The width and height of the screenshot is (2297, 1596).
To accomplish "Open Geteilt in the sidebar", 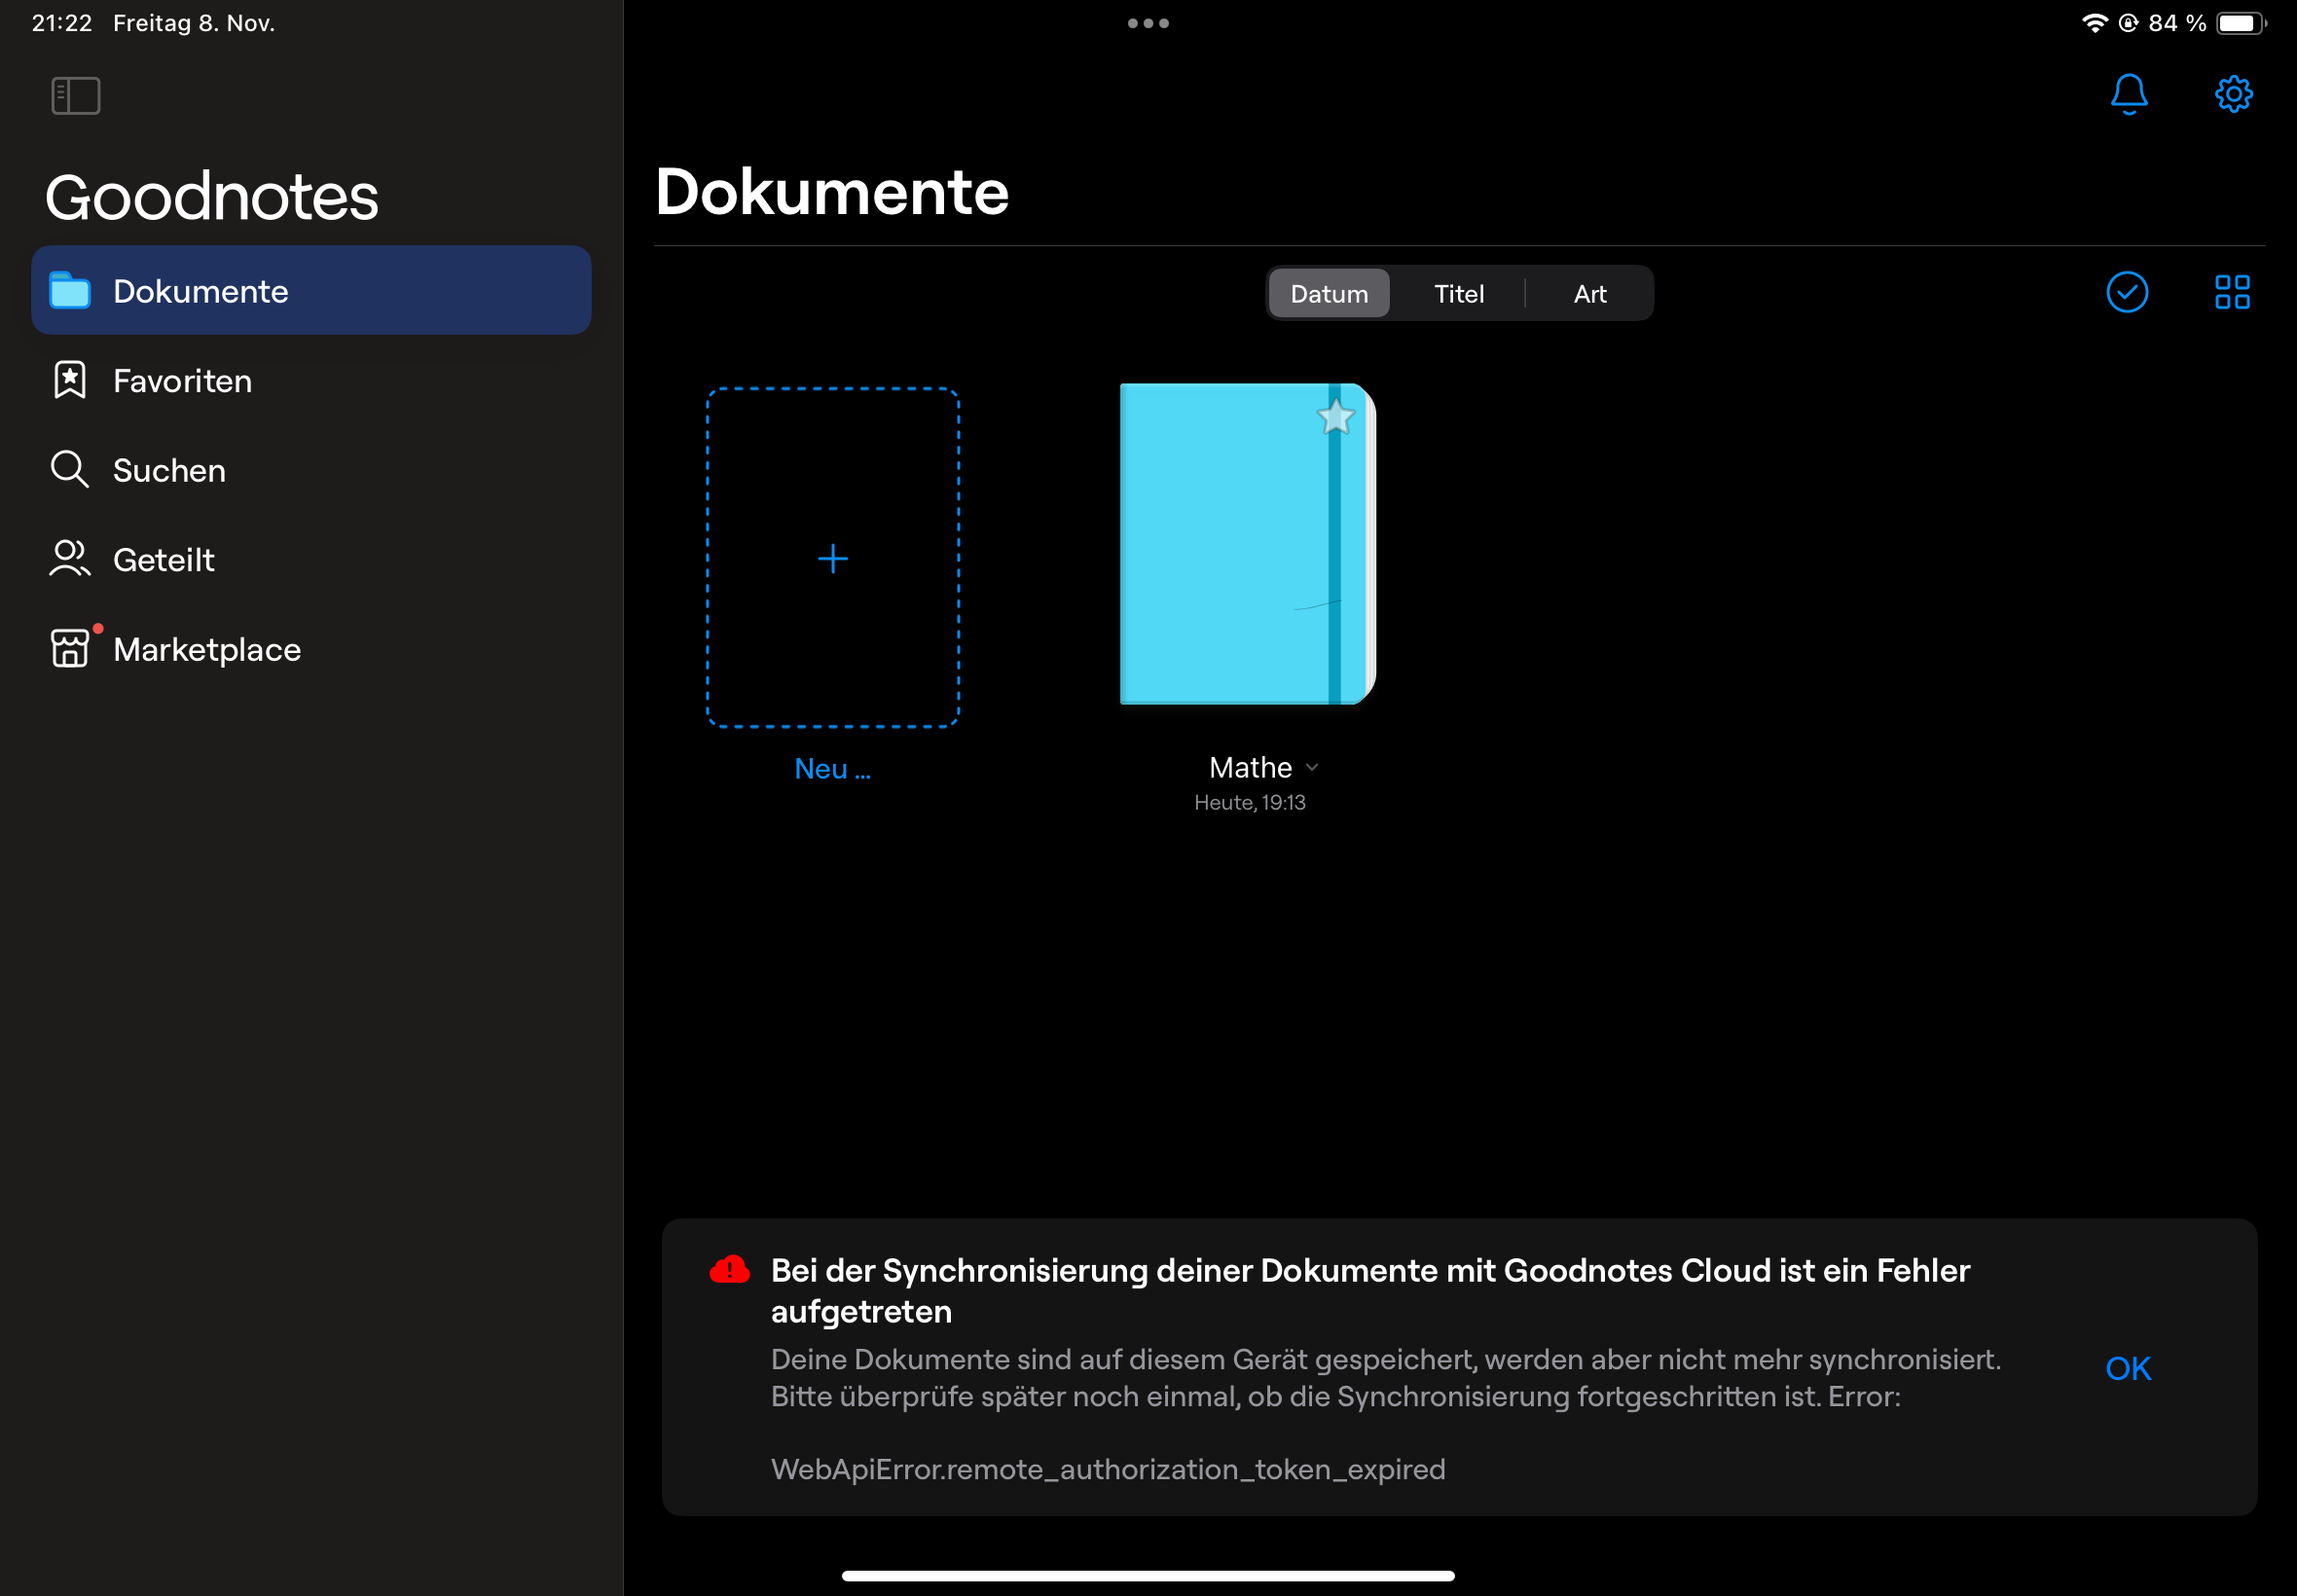I will [x=311, y=560].
